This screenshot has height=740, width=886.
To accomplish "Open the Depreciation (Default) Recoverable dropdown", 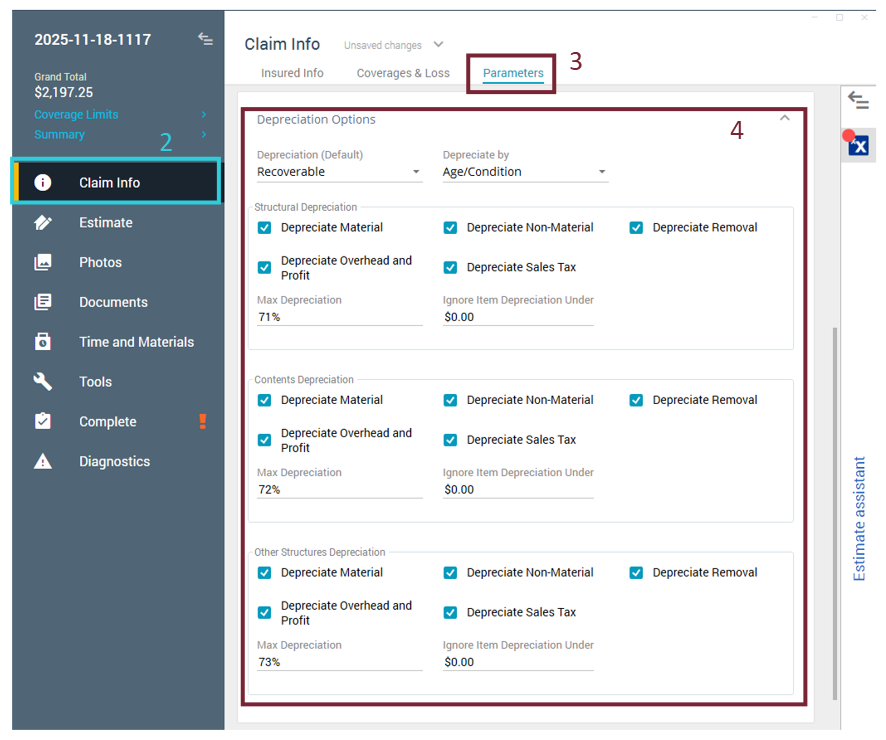I will pos(338,172).
